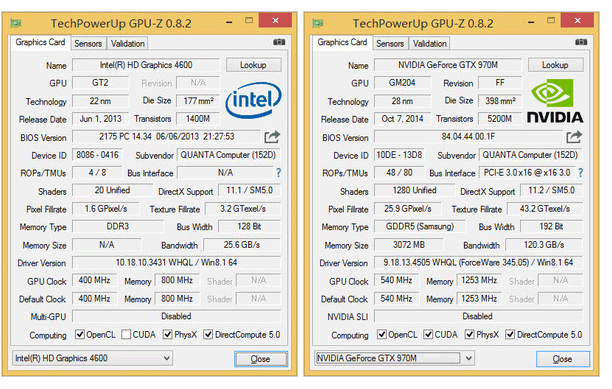Switch to Sensors tab in NVIDIA window

point(390,43)
